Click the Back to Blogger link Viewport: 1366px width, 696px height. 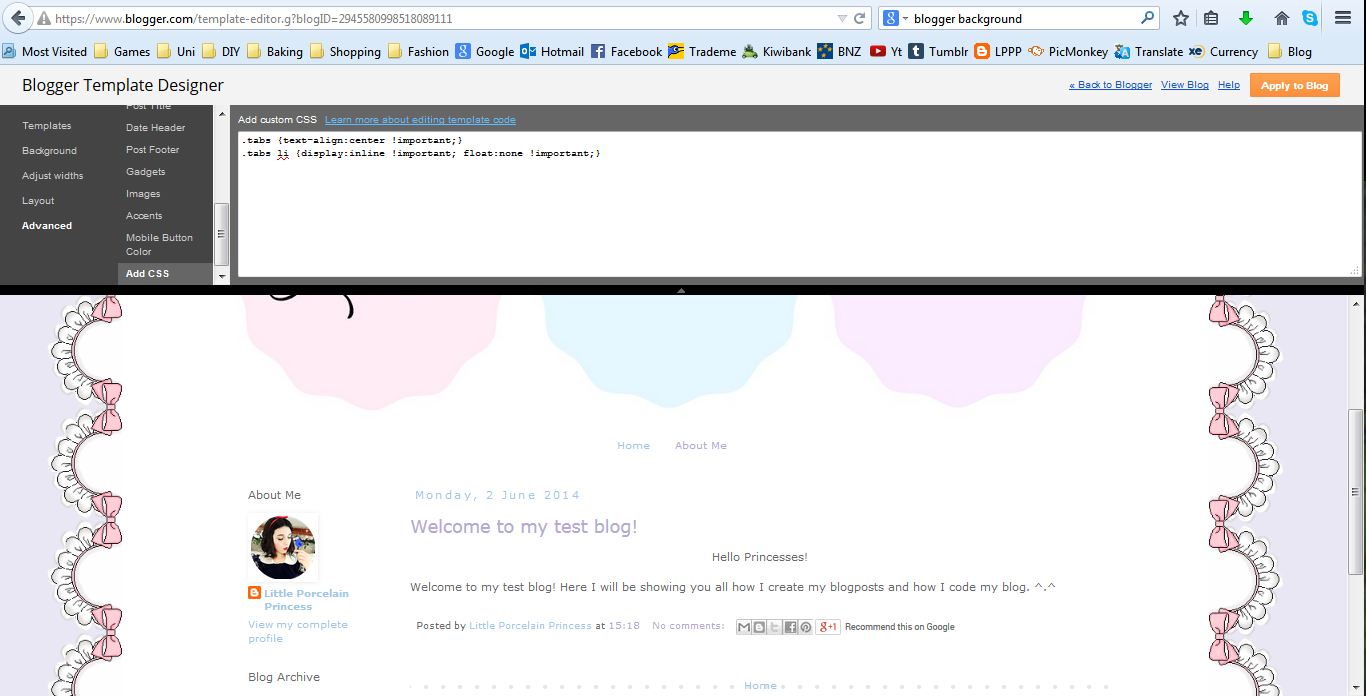tap(1110, 85)
